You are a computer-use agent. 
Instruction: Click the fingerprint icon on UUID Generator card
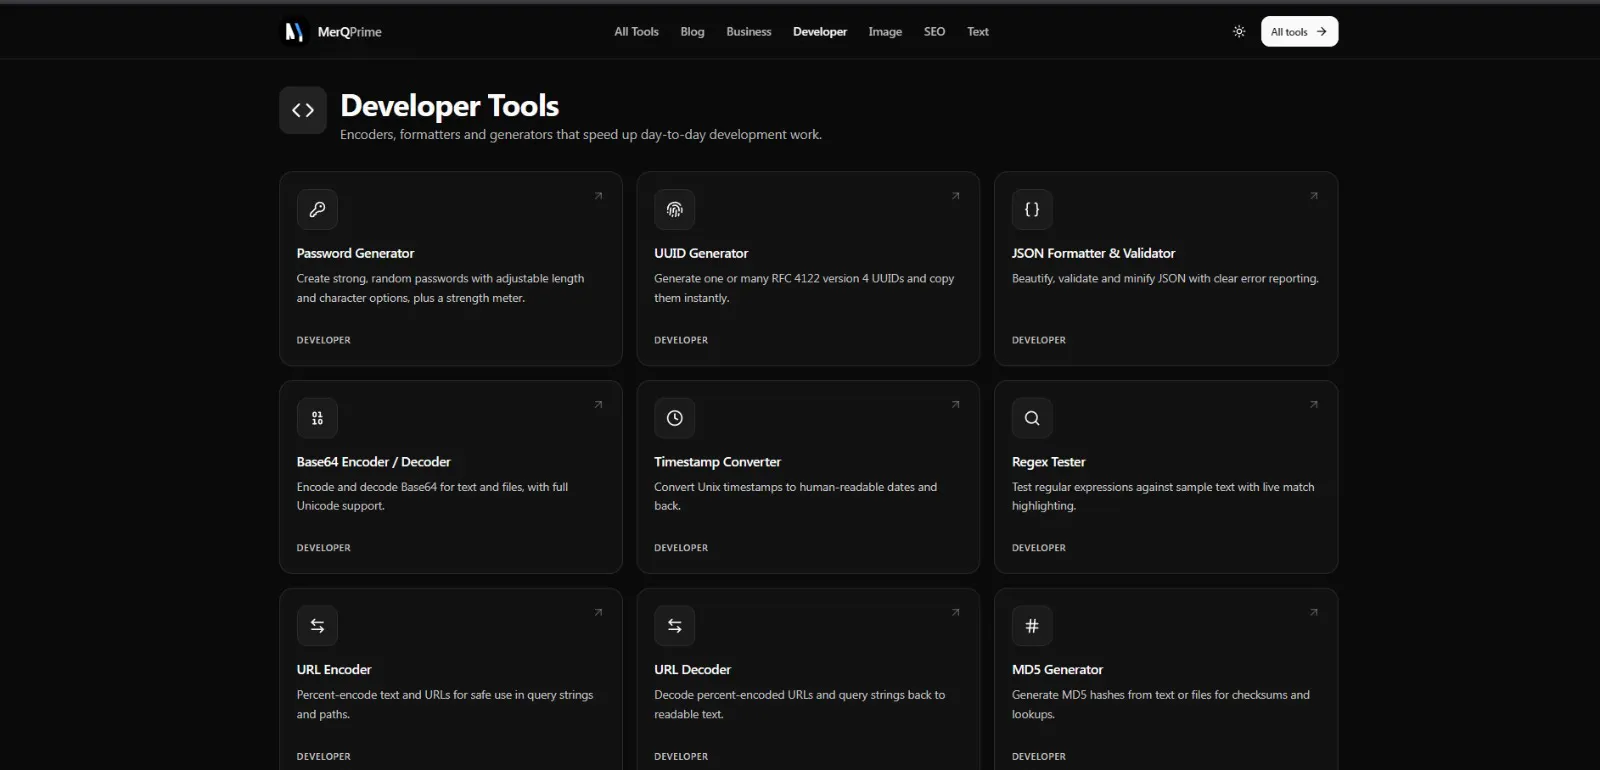point(675,210)
